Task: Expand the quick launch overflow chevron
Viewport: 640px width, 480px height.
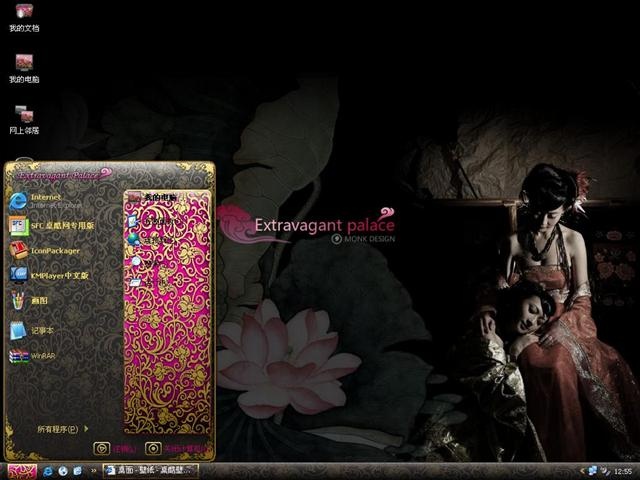Action: (x=93, y=471)
